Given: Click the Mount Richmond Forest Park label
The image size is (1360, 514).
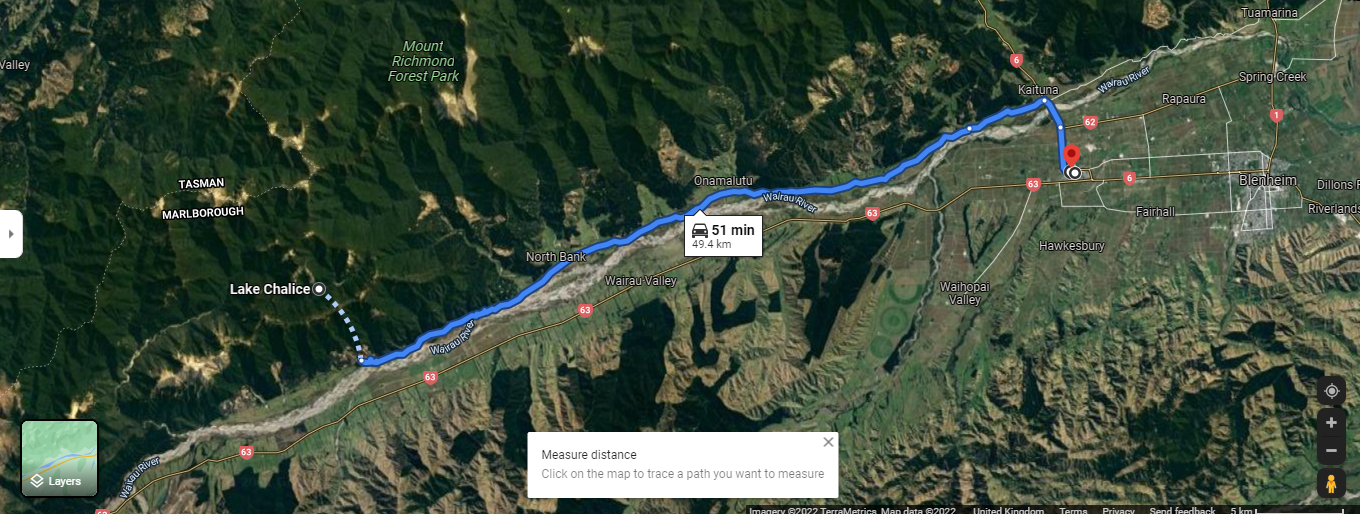Looking at the screenshot, I should click(x=423, y=61).
